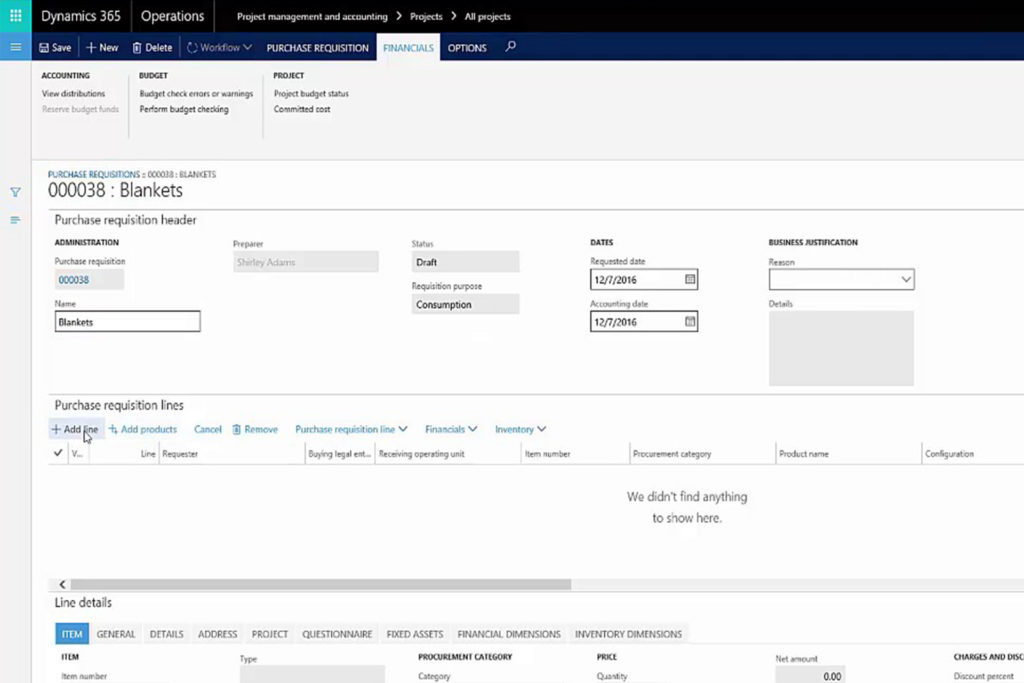Click View distributions

point(73,93)
